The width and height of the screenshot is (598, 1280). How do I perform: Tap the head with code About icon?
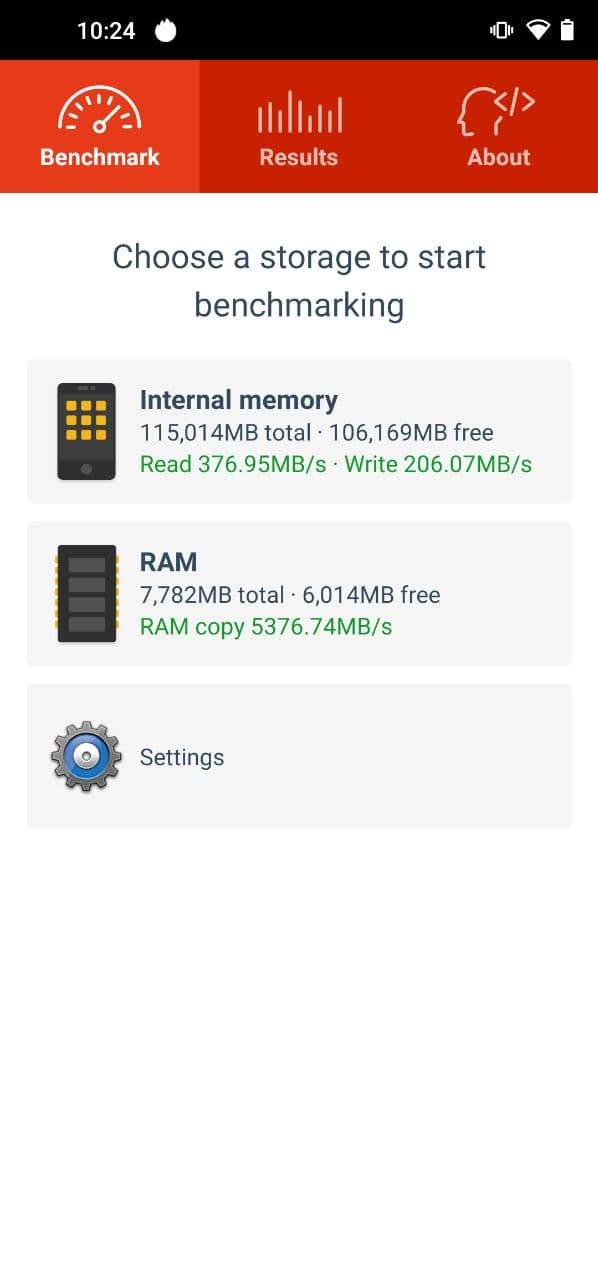(x=498, y=110)
